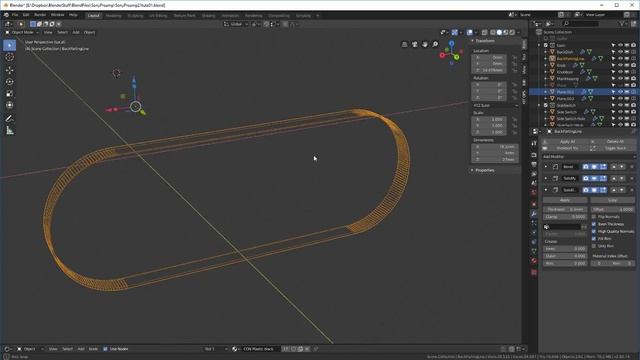Open the Global orientation dropdown
Viewport: 640px width, 360px height.
point(236,24)
